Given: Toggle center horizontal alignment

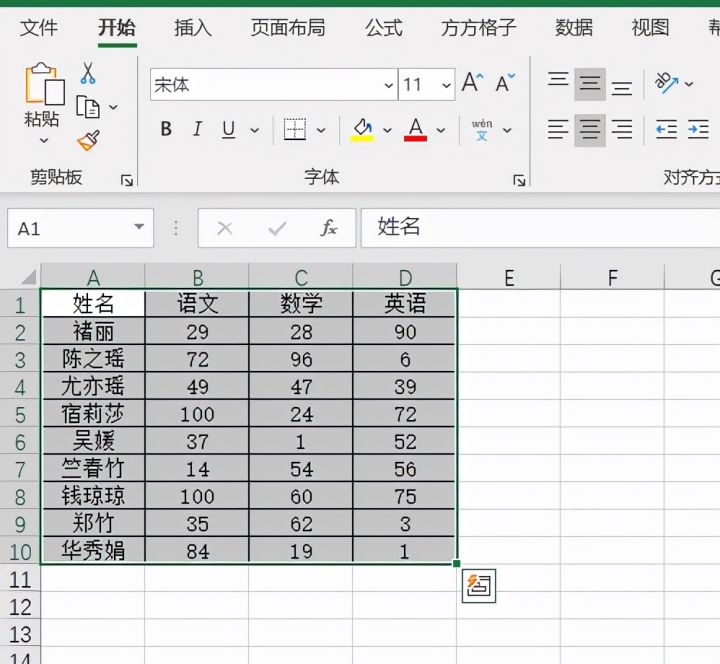Looking at the screenshot, I should 590,130.
